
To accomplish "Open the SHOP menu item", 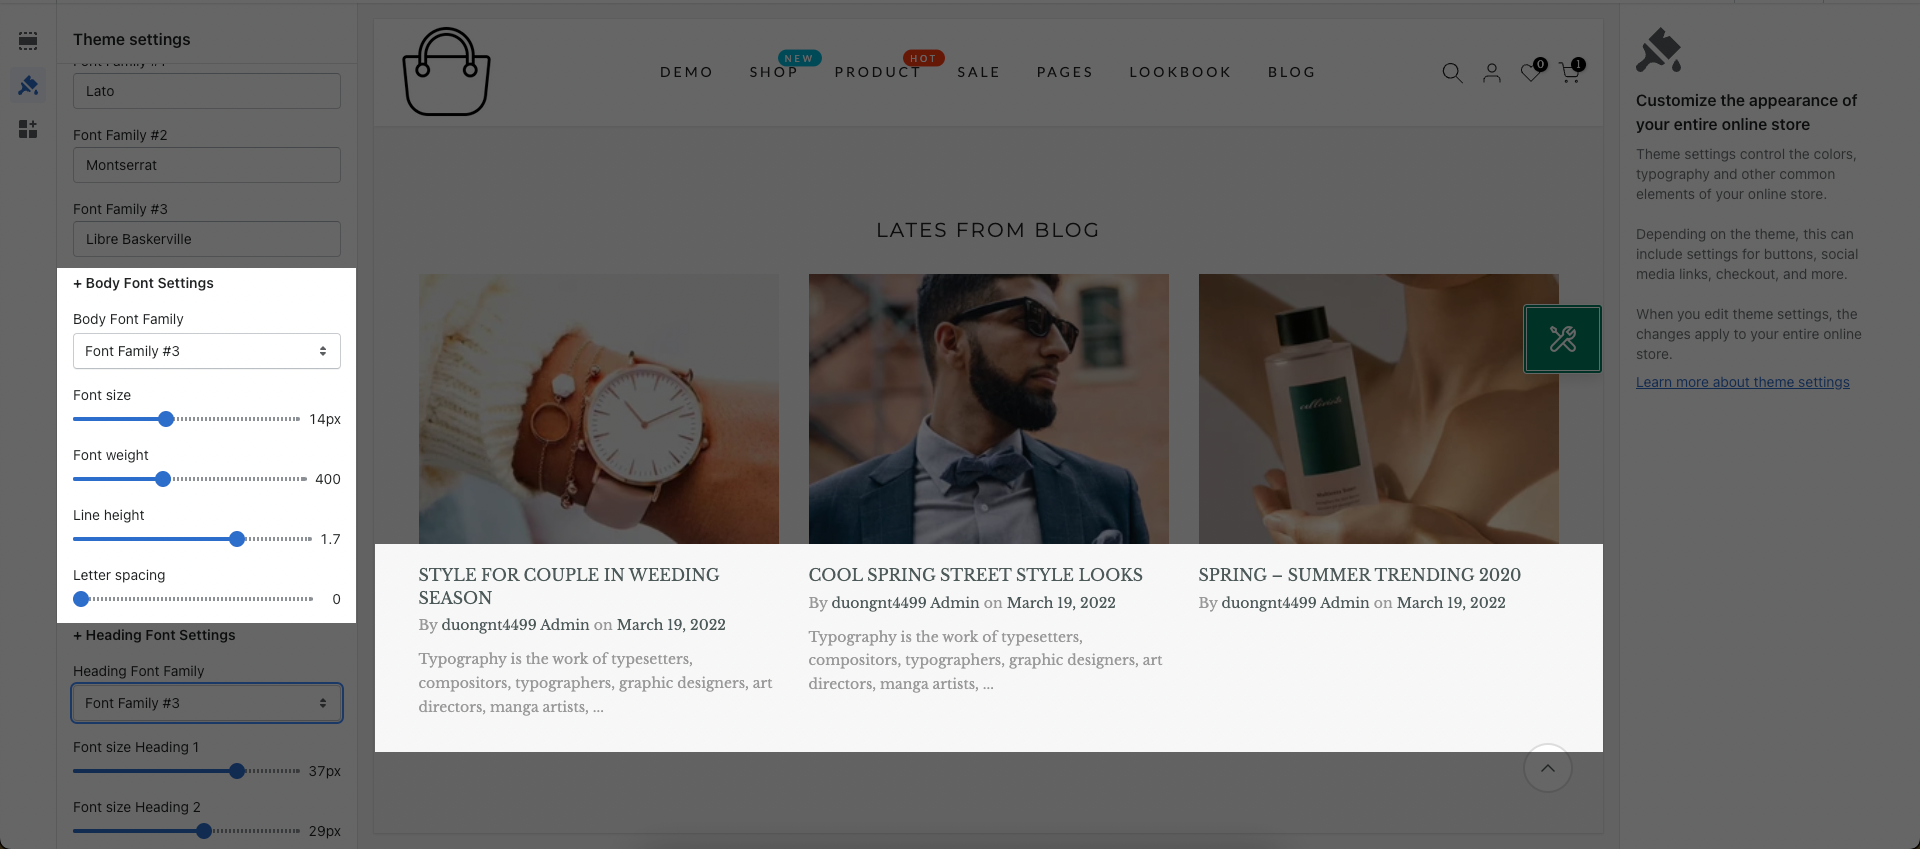I will click(x=774, y=72).
